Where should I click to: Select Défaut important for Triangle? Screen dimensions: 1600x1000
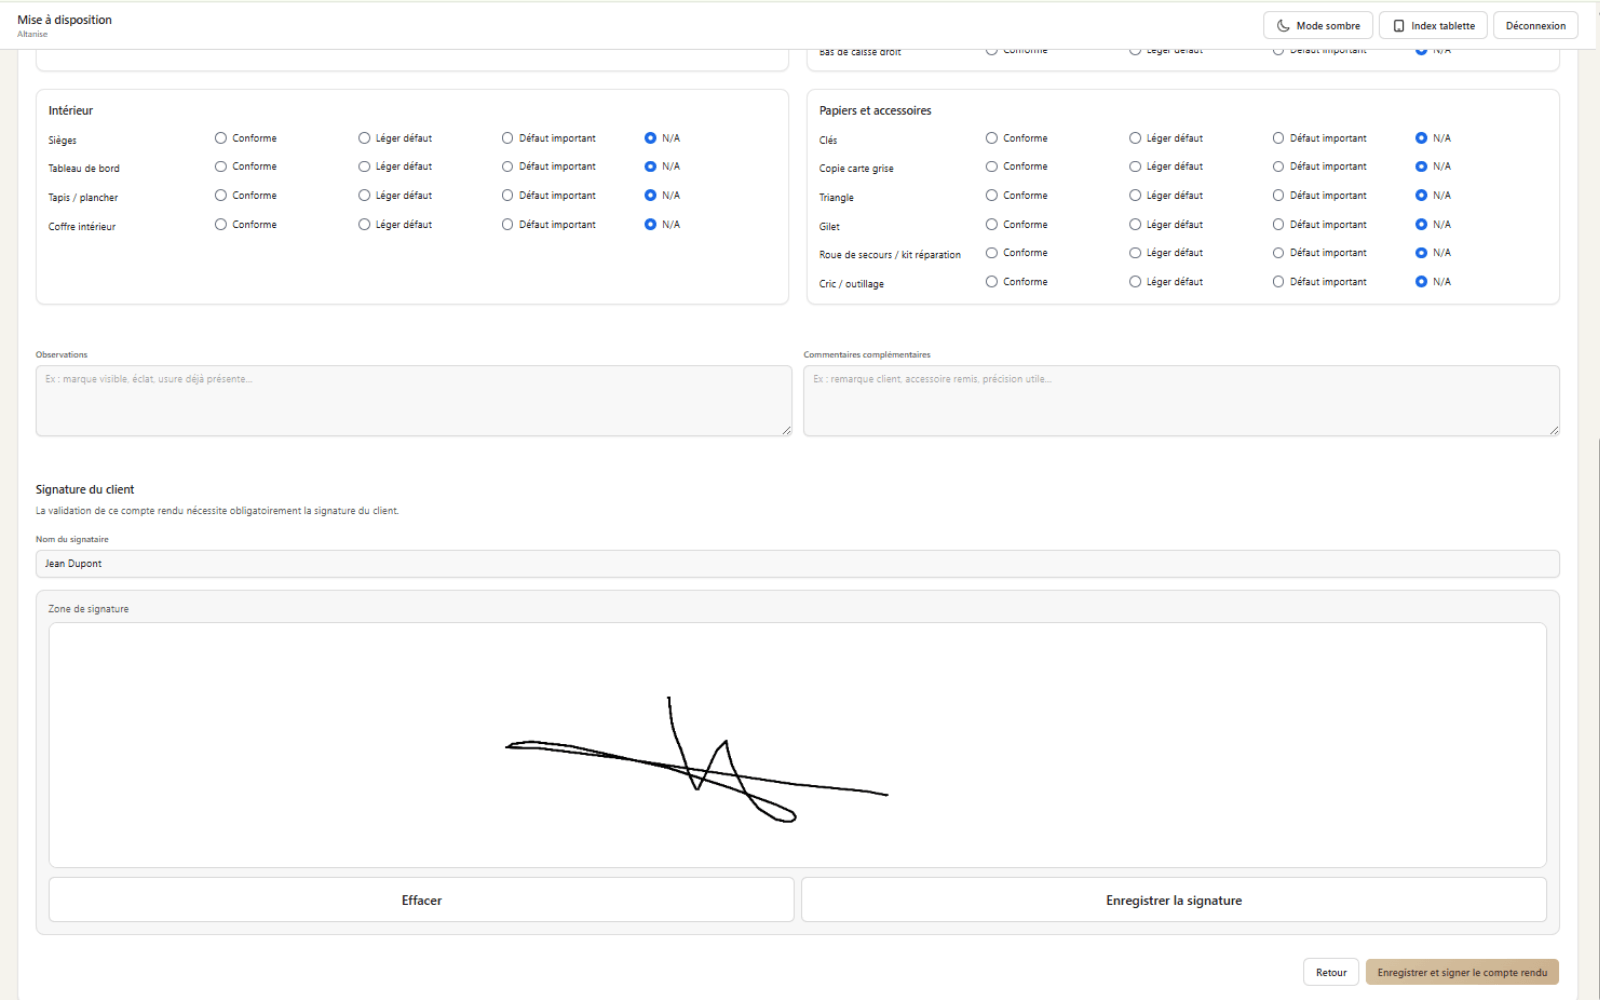click(x=1279, y=196)
